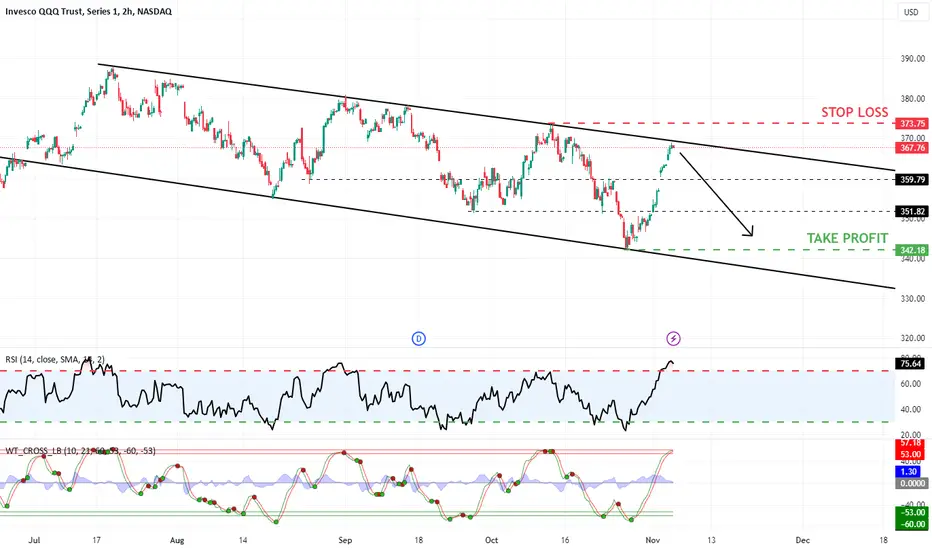Image resolution: width=932 pixels, height=550 pixels.
Task: Click the purple lightning event marker icon
Action: point(673,339)
